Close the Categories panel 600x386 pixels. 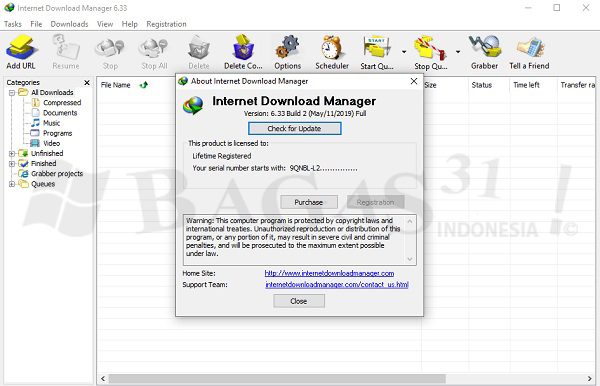coord(87,83)
